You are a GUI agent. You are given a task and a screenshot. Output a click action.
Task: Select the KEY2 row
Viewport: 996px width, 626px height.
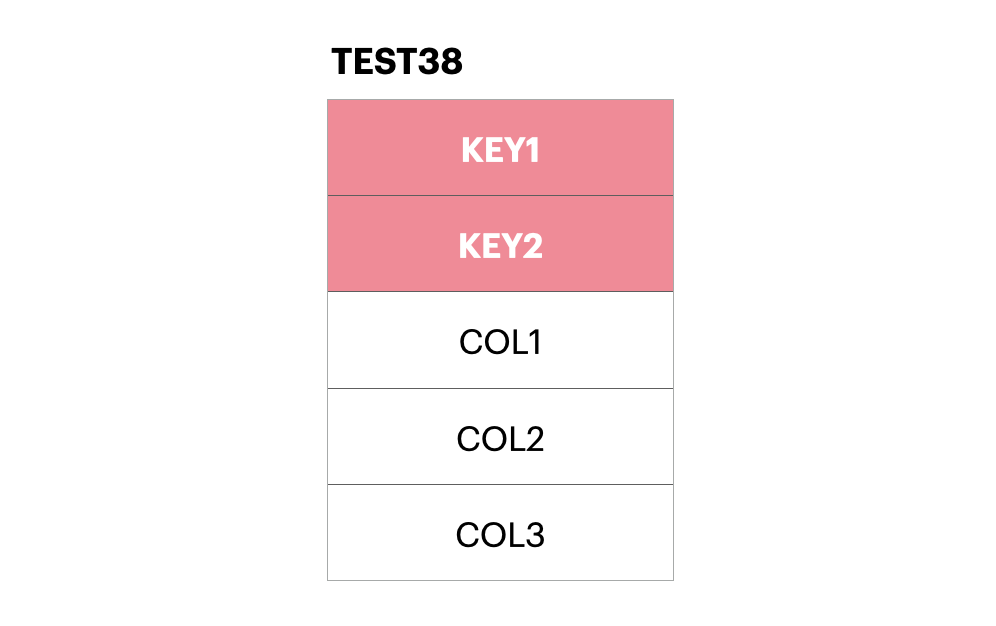(x=500, y=244)
